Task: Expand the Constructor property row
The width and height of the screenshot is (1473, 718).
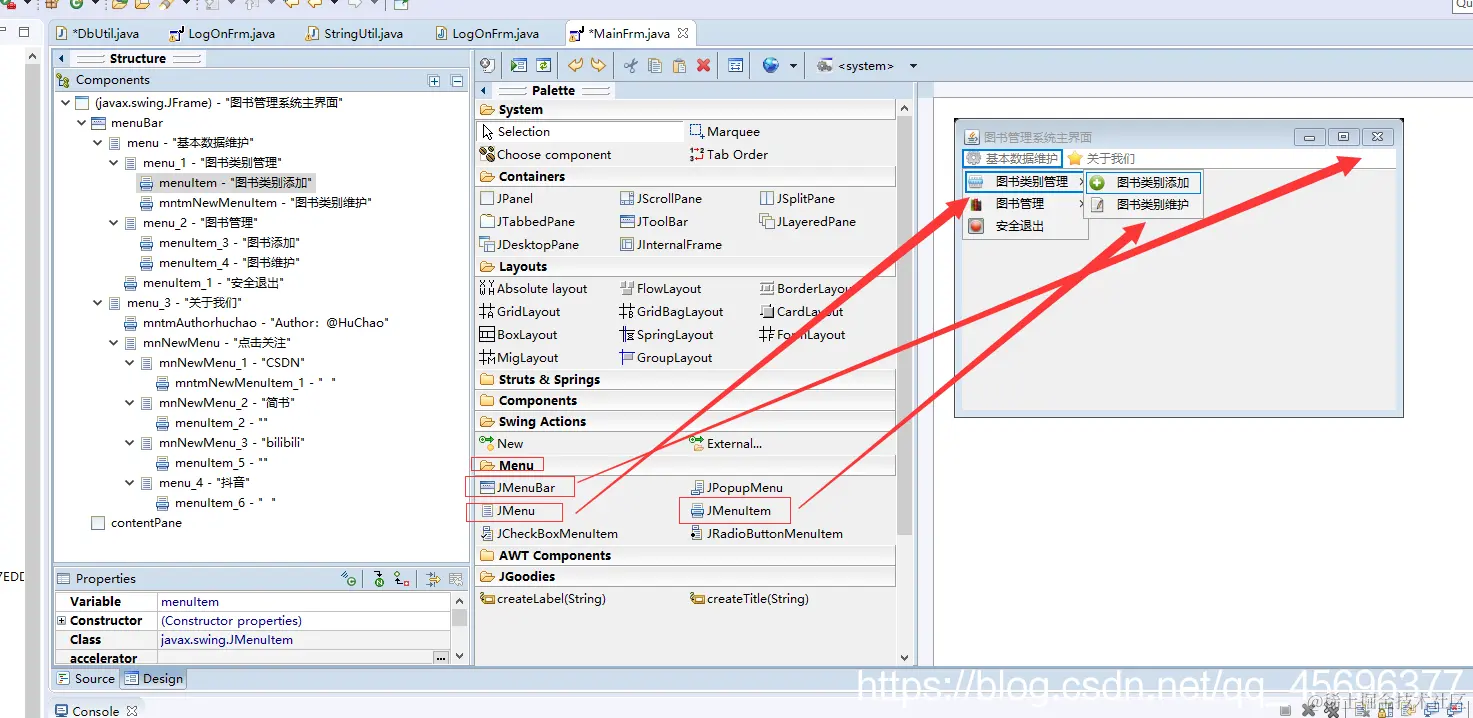Action: [x=62, y=621]
